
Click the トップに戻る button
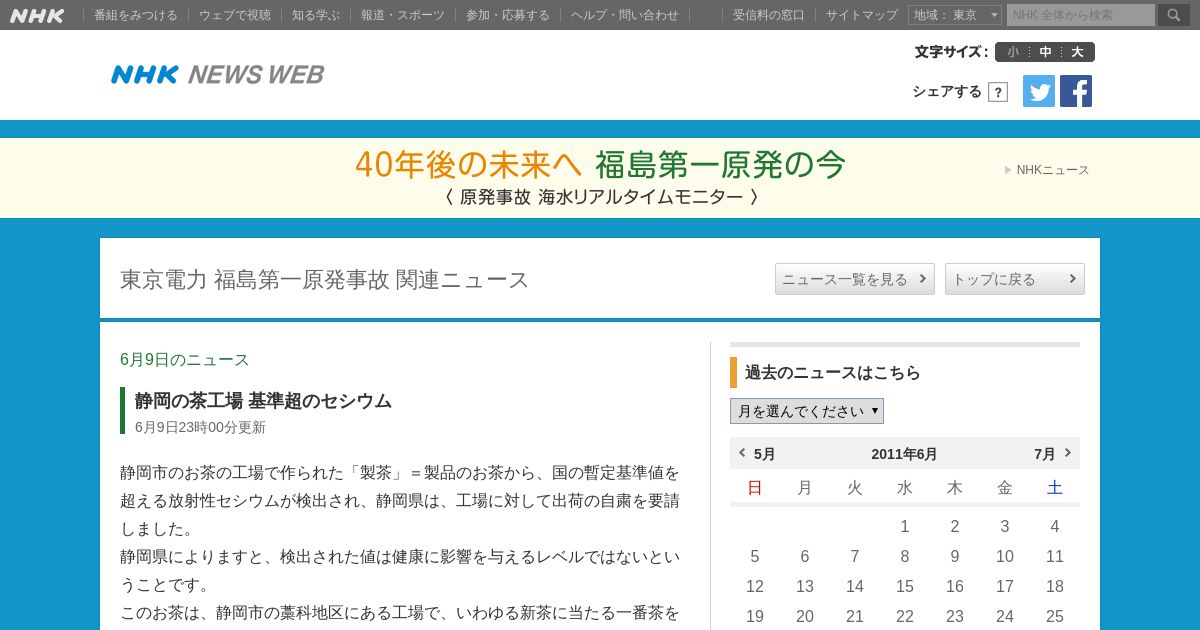pyautogui.click(x=1015, y=279)
